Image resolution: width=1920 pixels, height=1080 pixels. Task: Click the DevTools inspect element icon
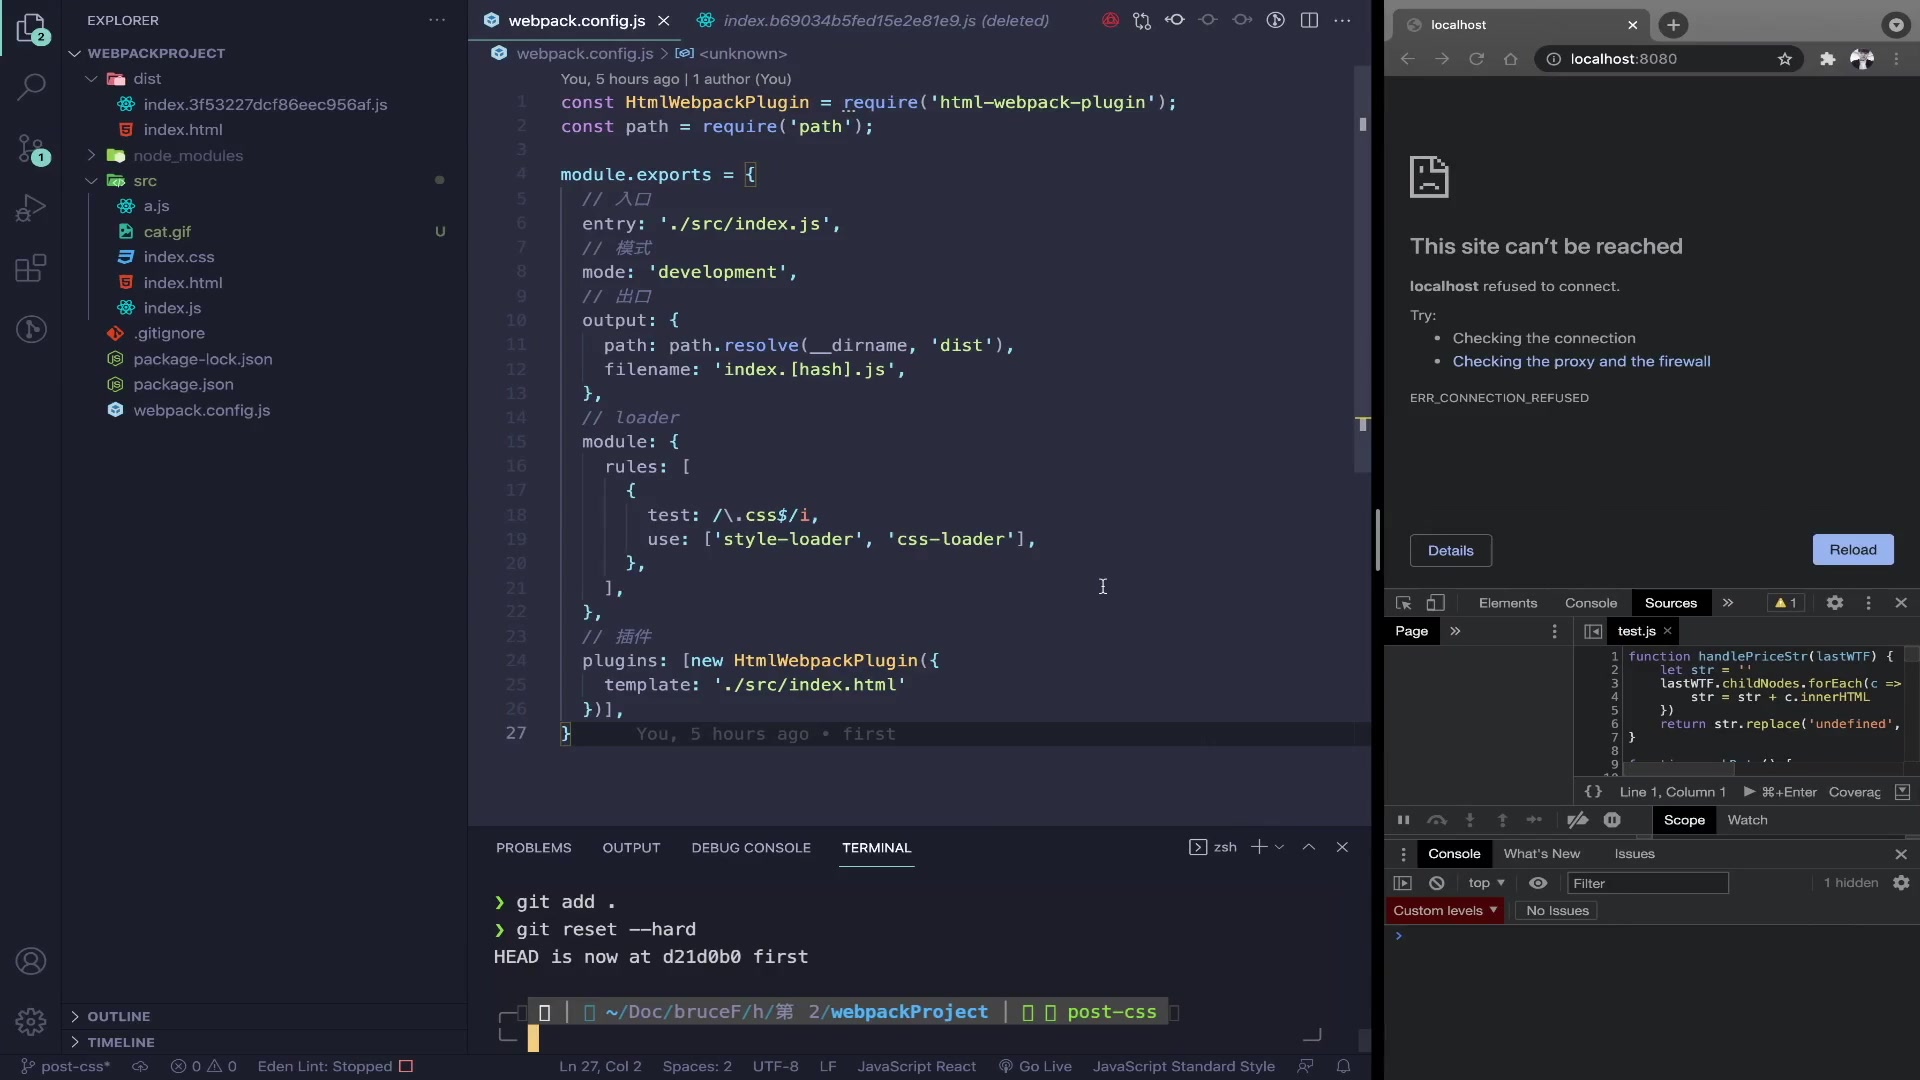(1403, 603)
